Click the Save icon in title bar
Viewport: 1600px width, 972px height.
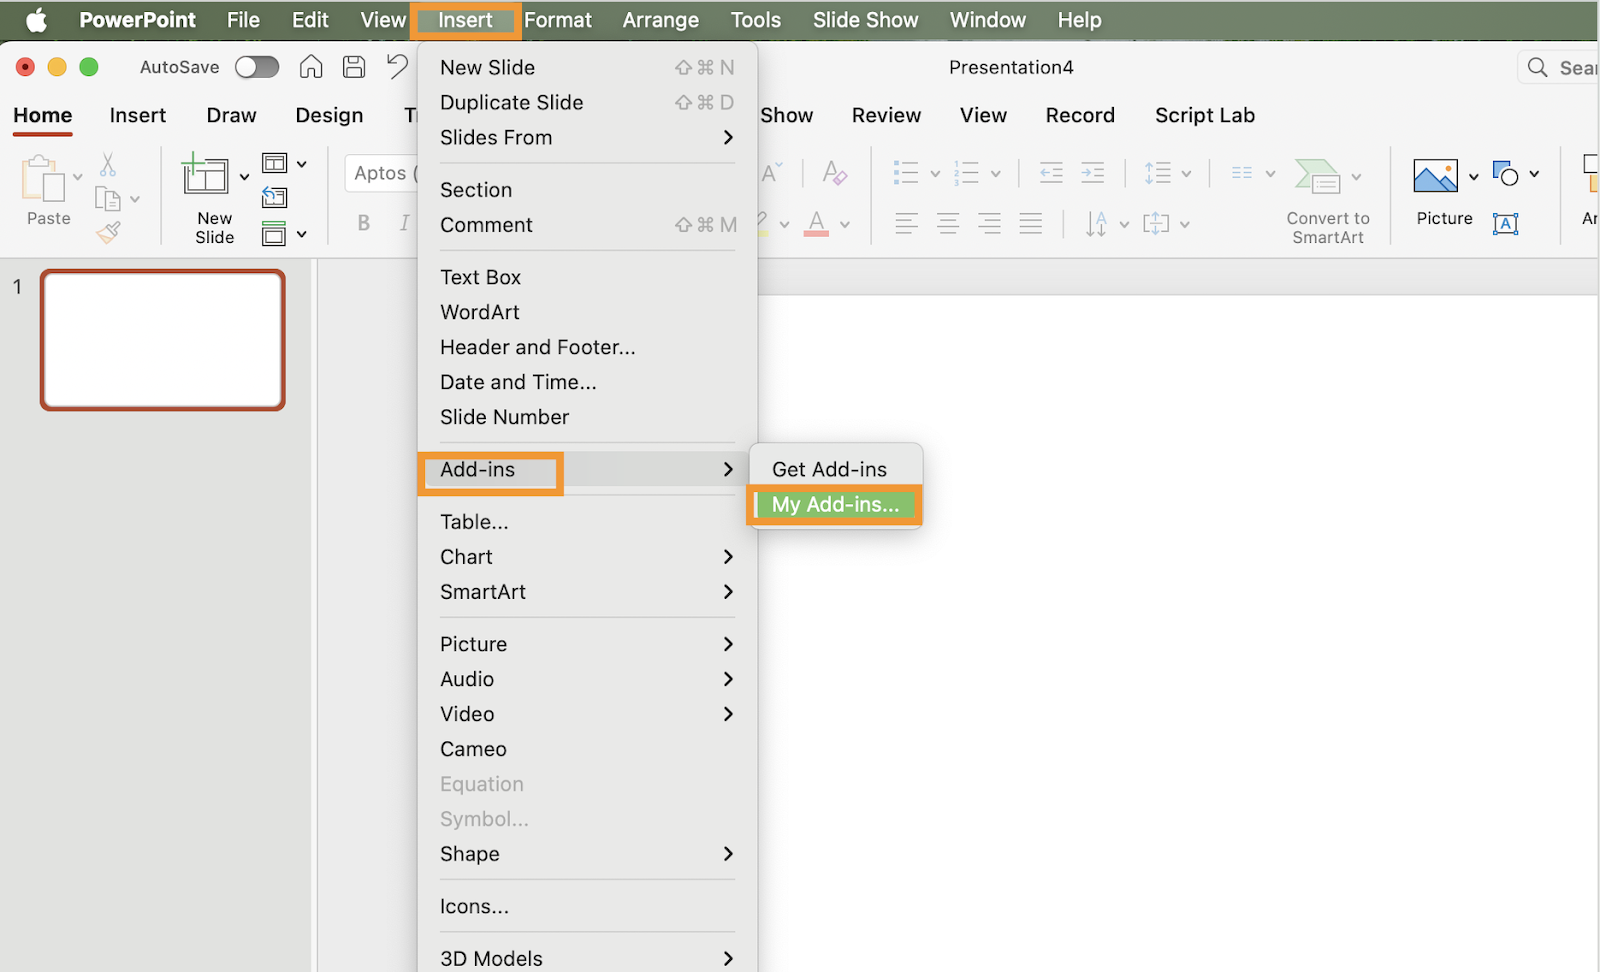click(354, 67)
